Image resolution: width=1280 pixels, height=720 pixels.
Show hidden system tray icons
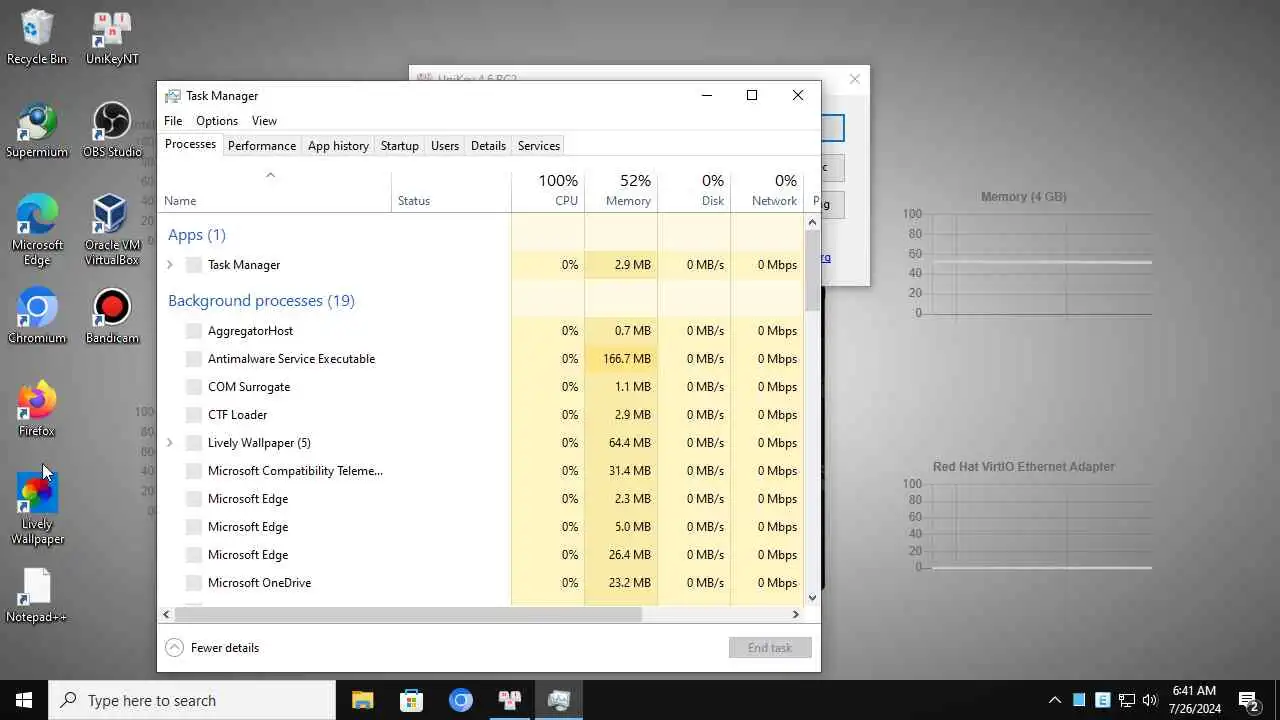tap(1054, 700)
